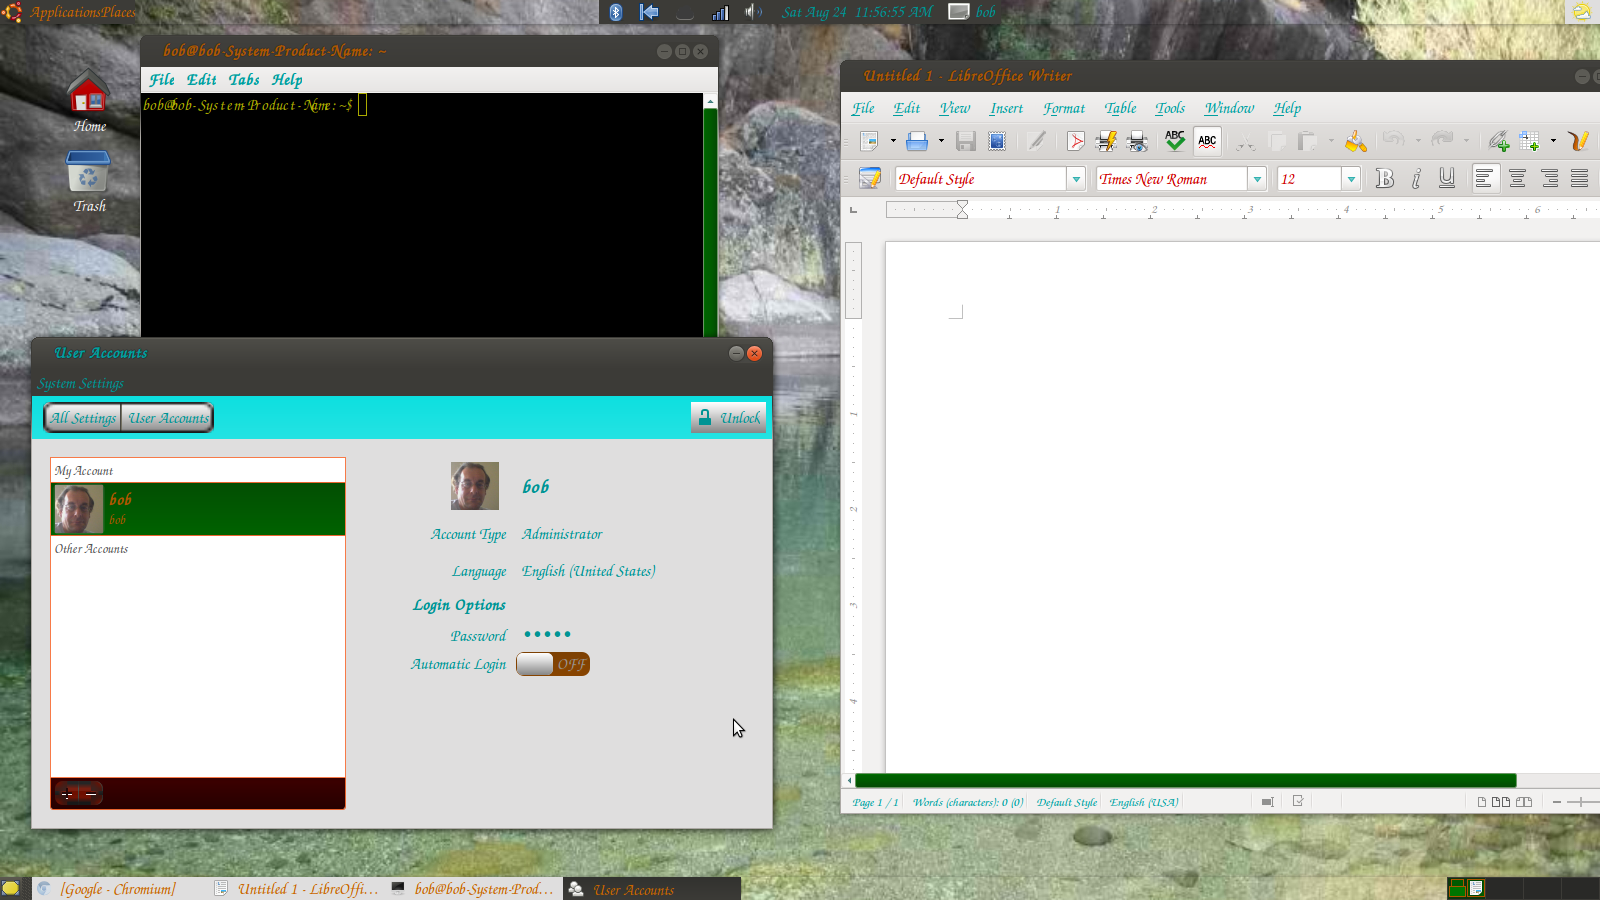
Task: Open Page Preview from the toolbar
Action: coord(1137,141)
